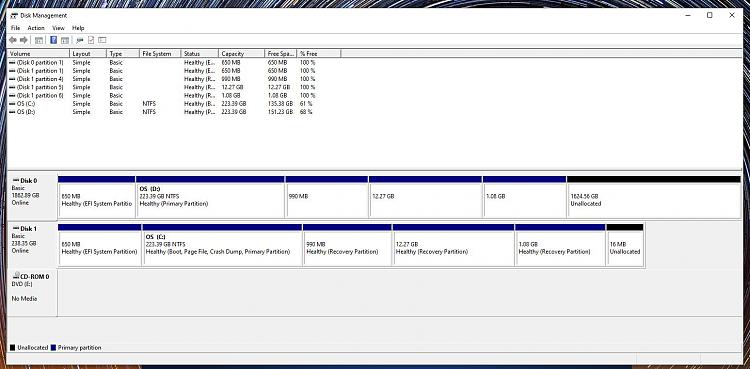Open the File menu
This screenshot has width=750, height=369.
click(15, 28)
